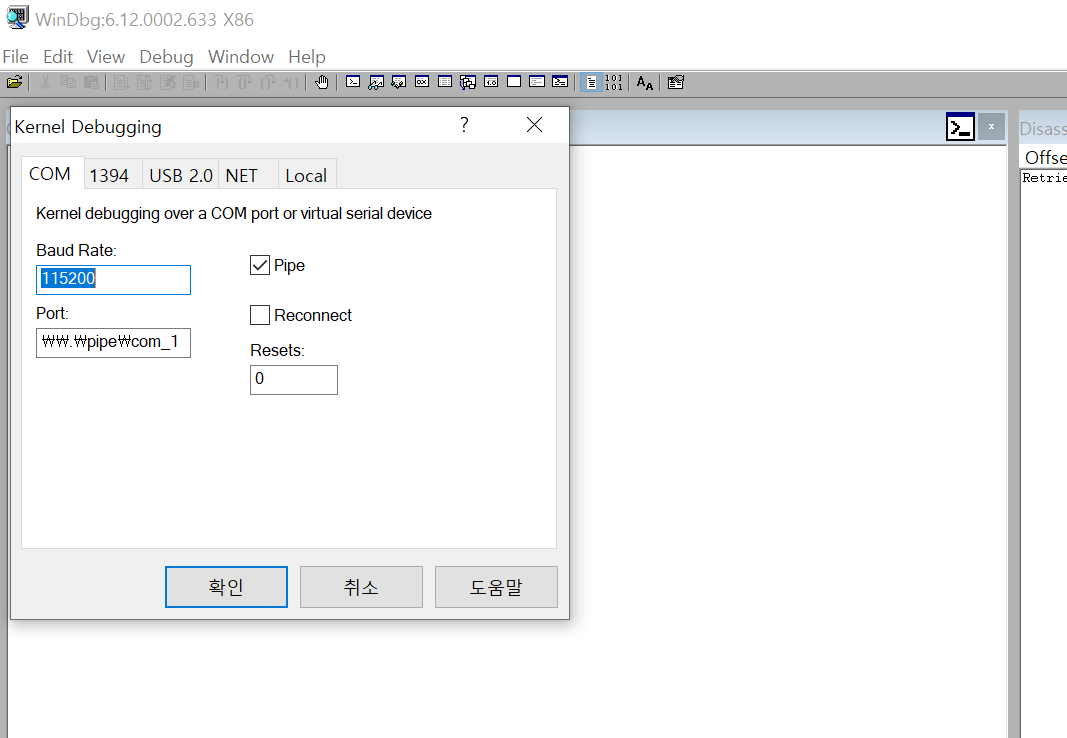Open the Scratch Pad toolbar icon
1067x738 pixels.
pyautogui.click(x=514, y=82)
